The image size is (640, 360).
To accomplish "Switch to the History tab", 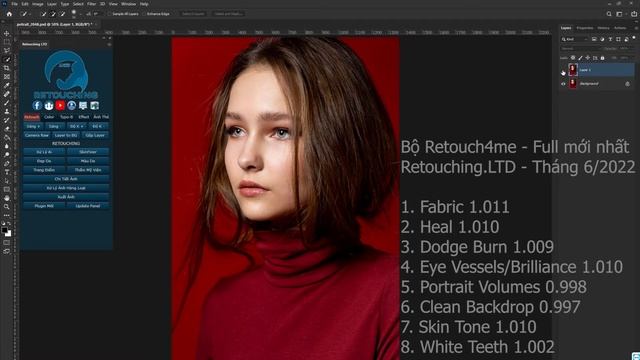I will click(603, 28).
